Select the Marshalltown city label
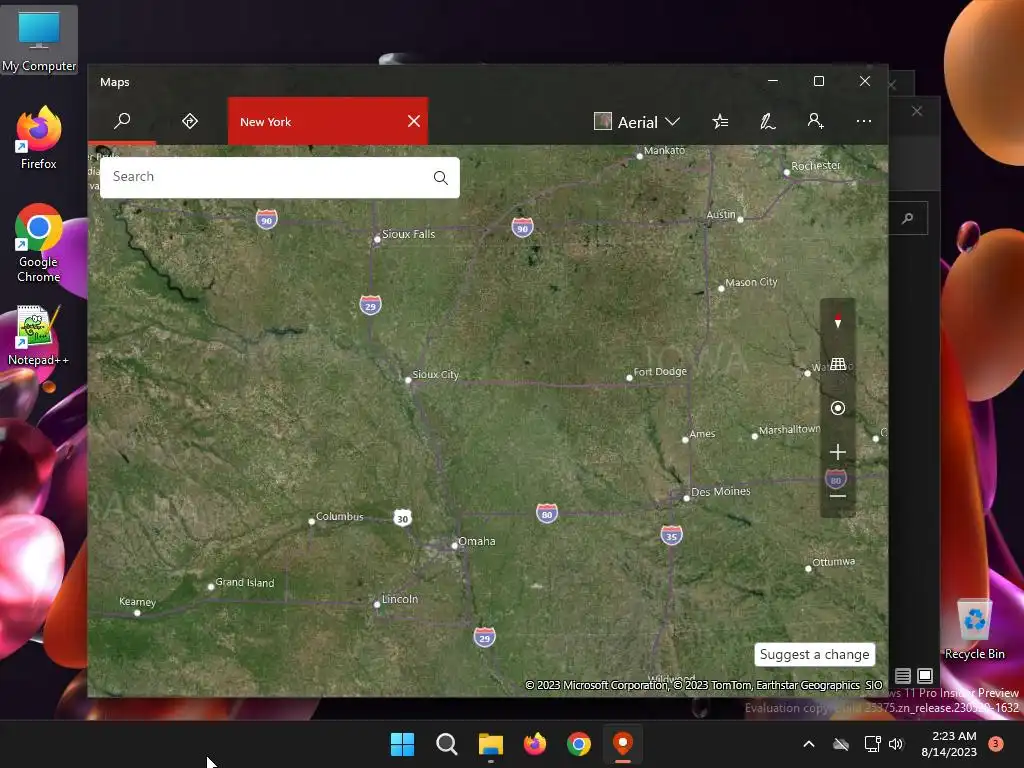The width and height of the screenshot is (1024, 768). (x=789, y=429)
